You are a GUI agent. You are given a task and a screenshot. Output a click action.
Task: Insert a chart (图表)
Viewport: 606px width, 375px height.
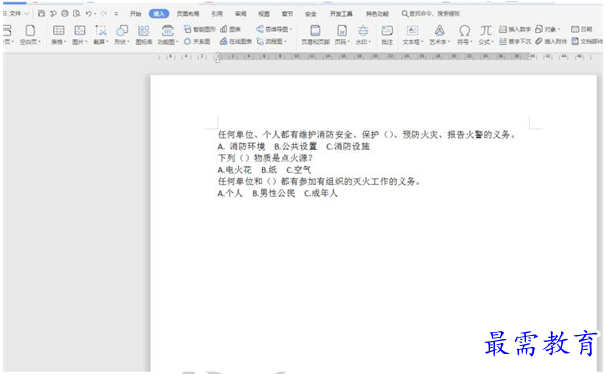(230, 29)
